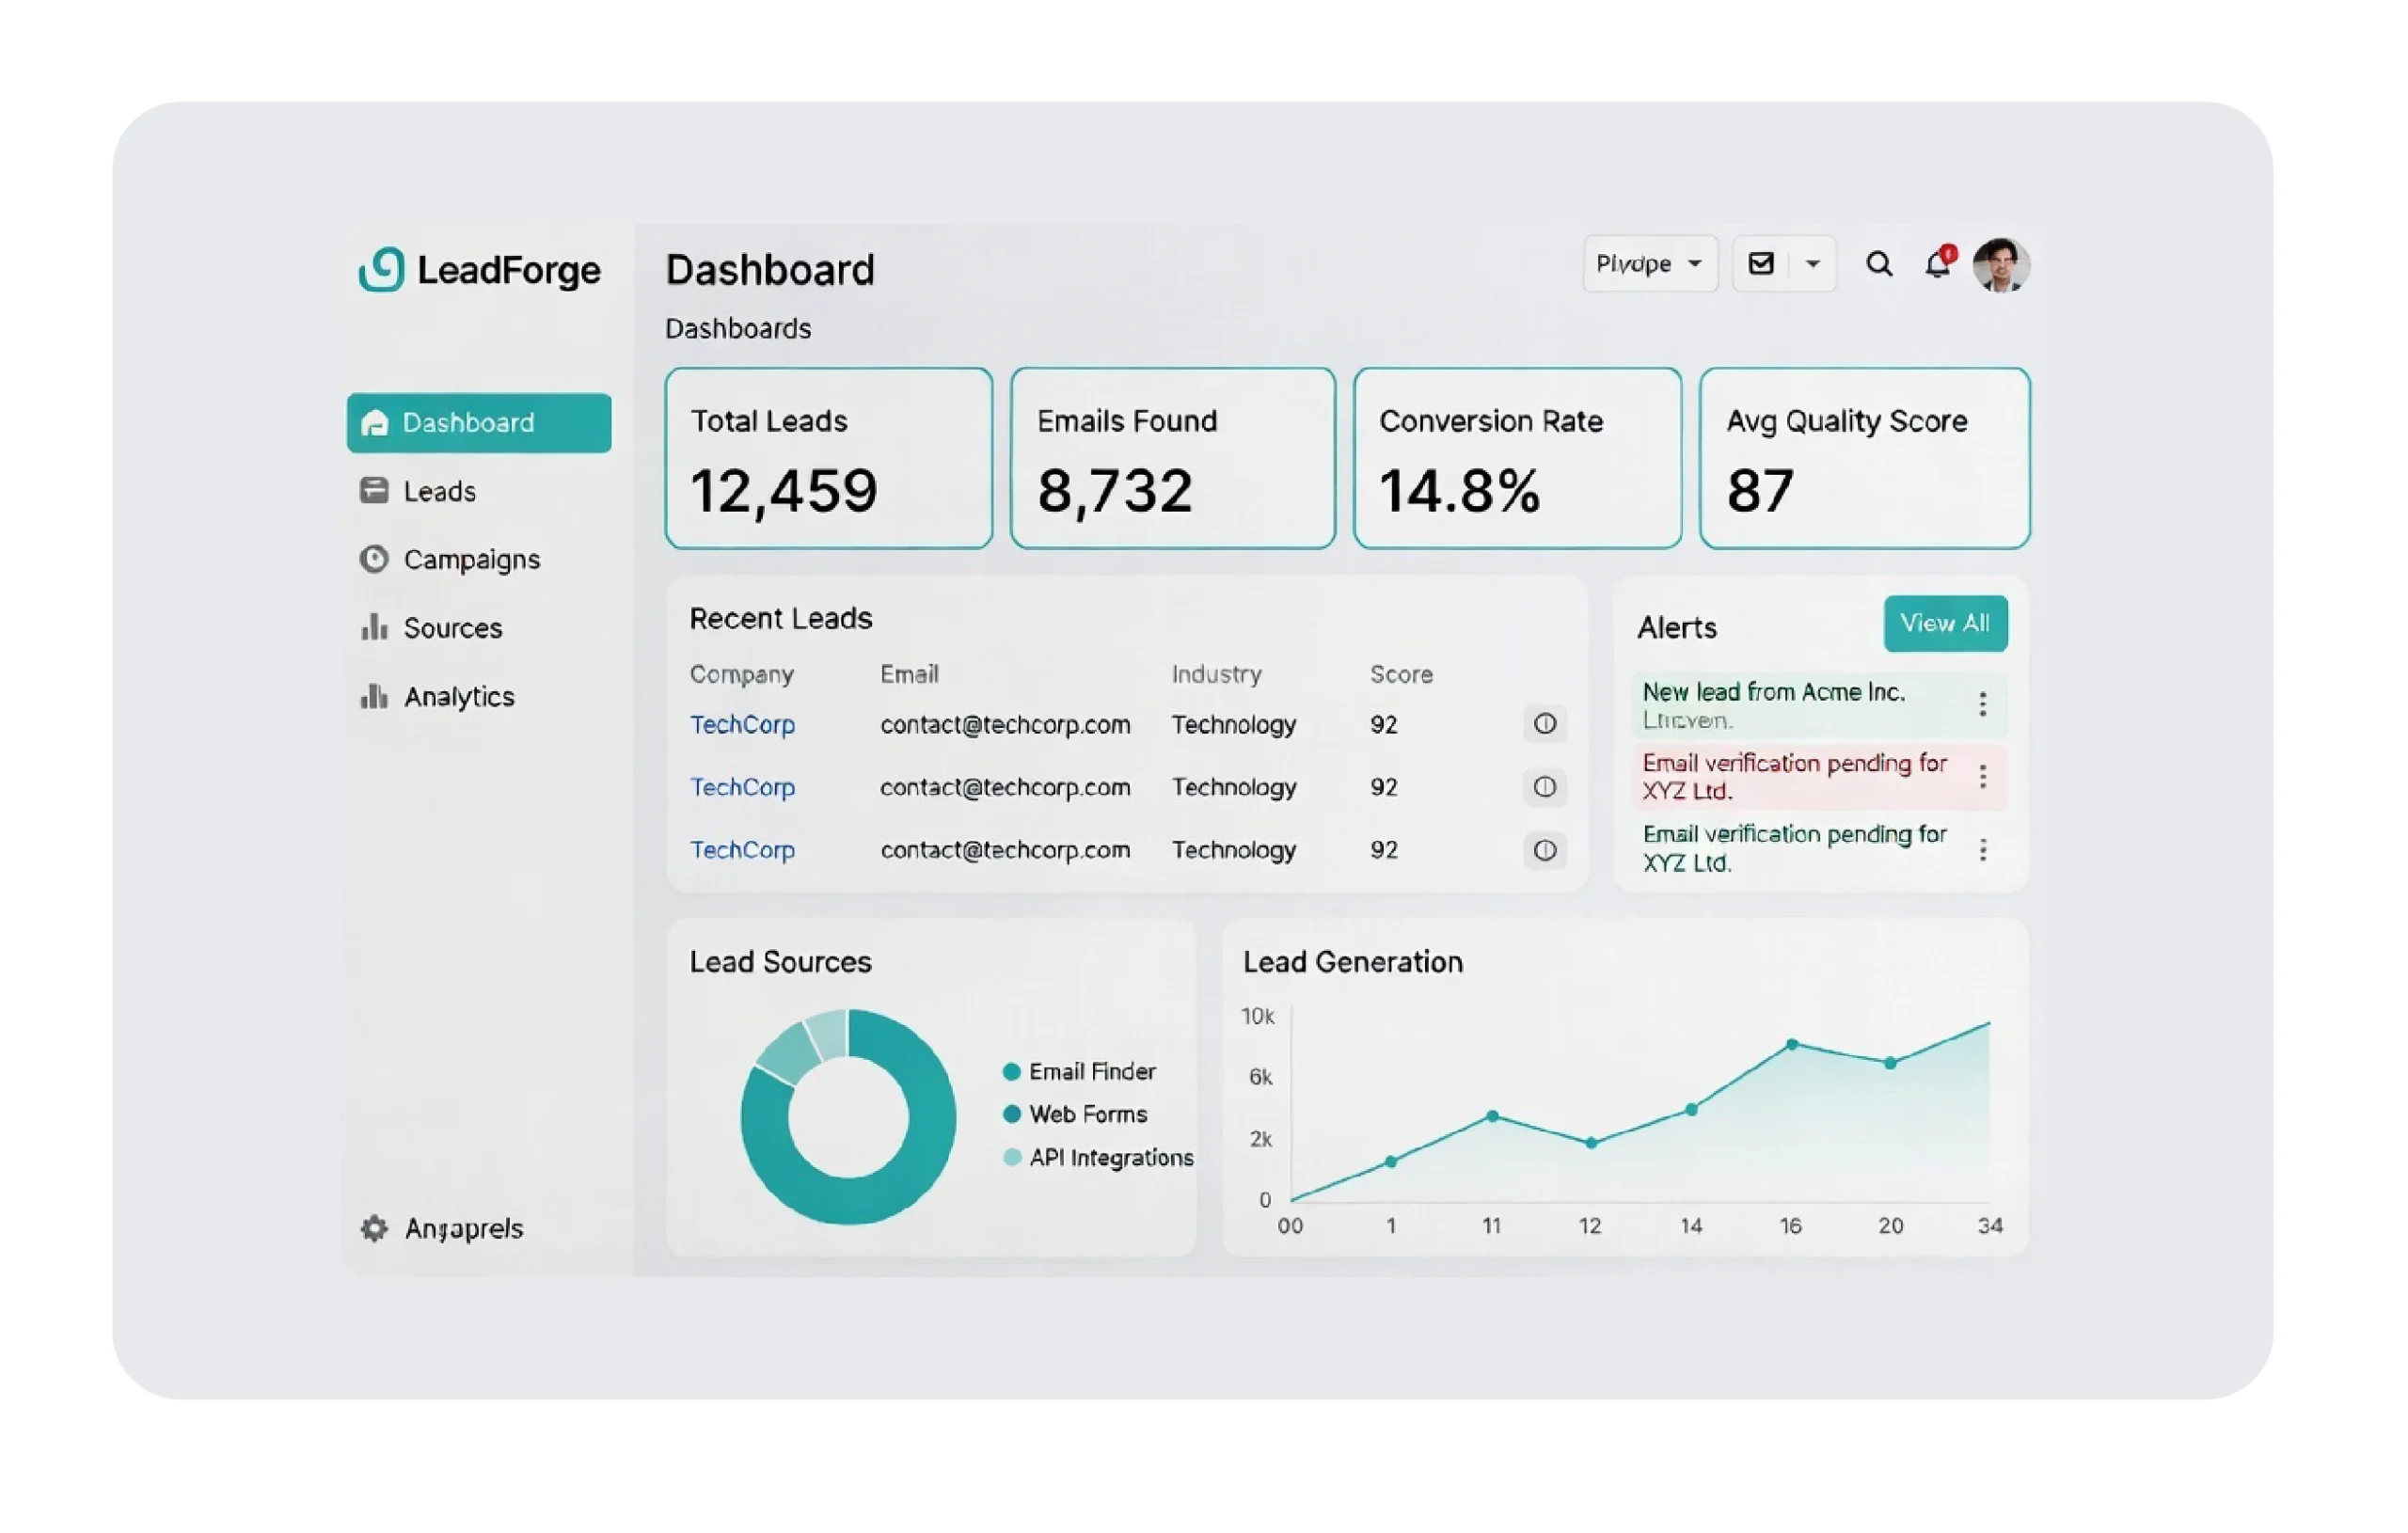The width and height of the screenshot is (2408, 1533).
Task: Click the Dashboard home icon
Action: (x=374, y=423)
